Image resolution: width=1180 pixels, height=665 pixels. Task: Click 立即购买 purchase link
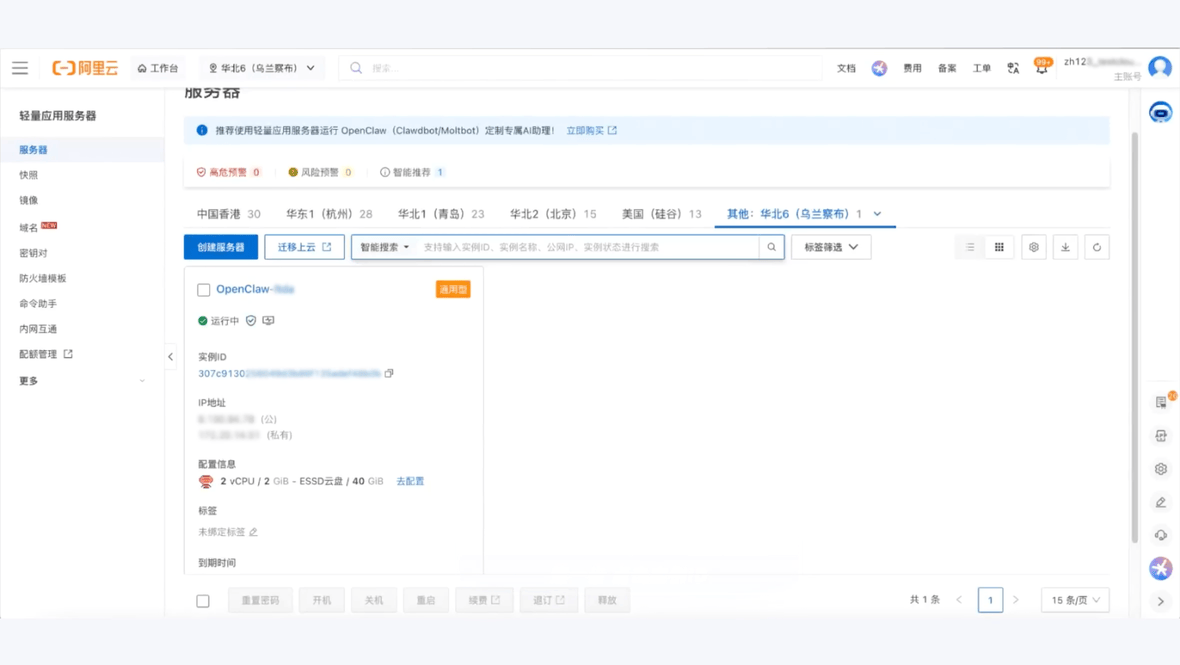592,130
